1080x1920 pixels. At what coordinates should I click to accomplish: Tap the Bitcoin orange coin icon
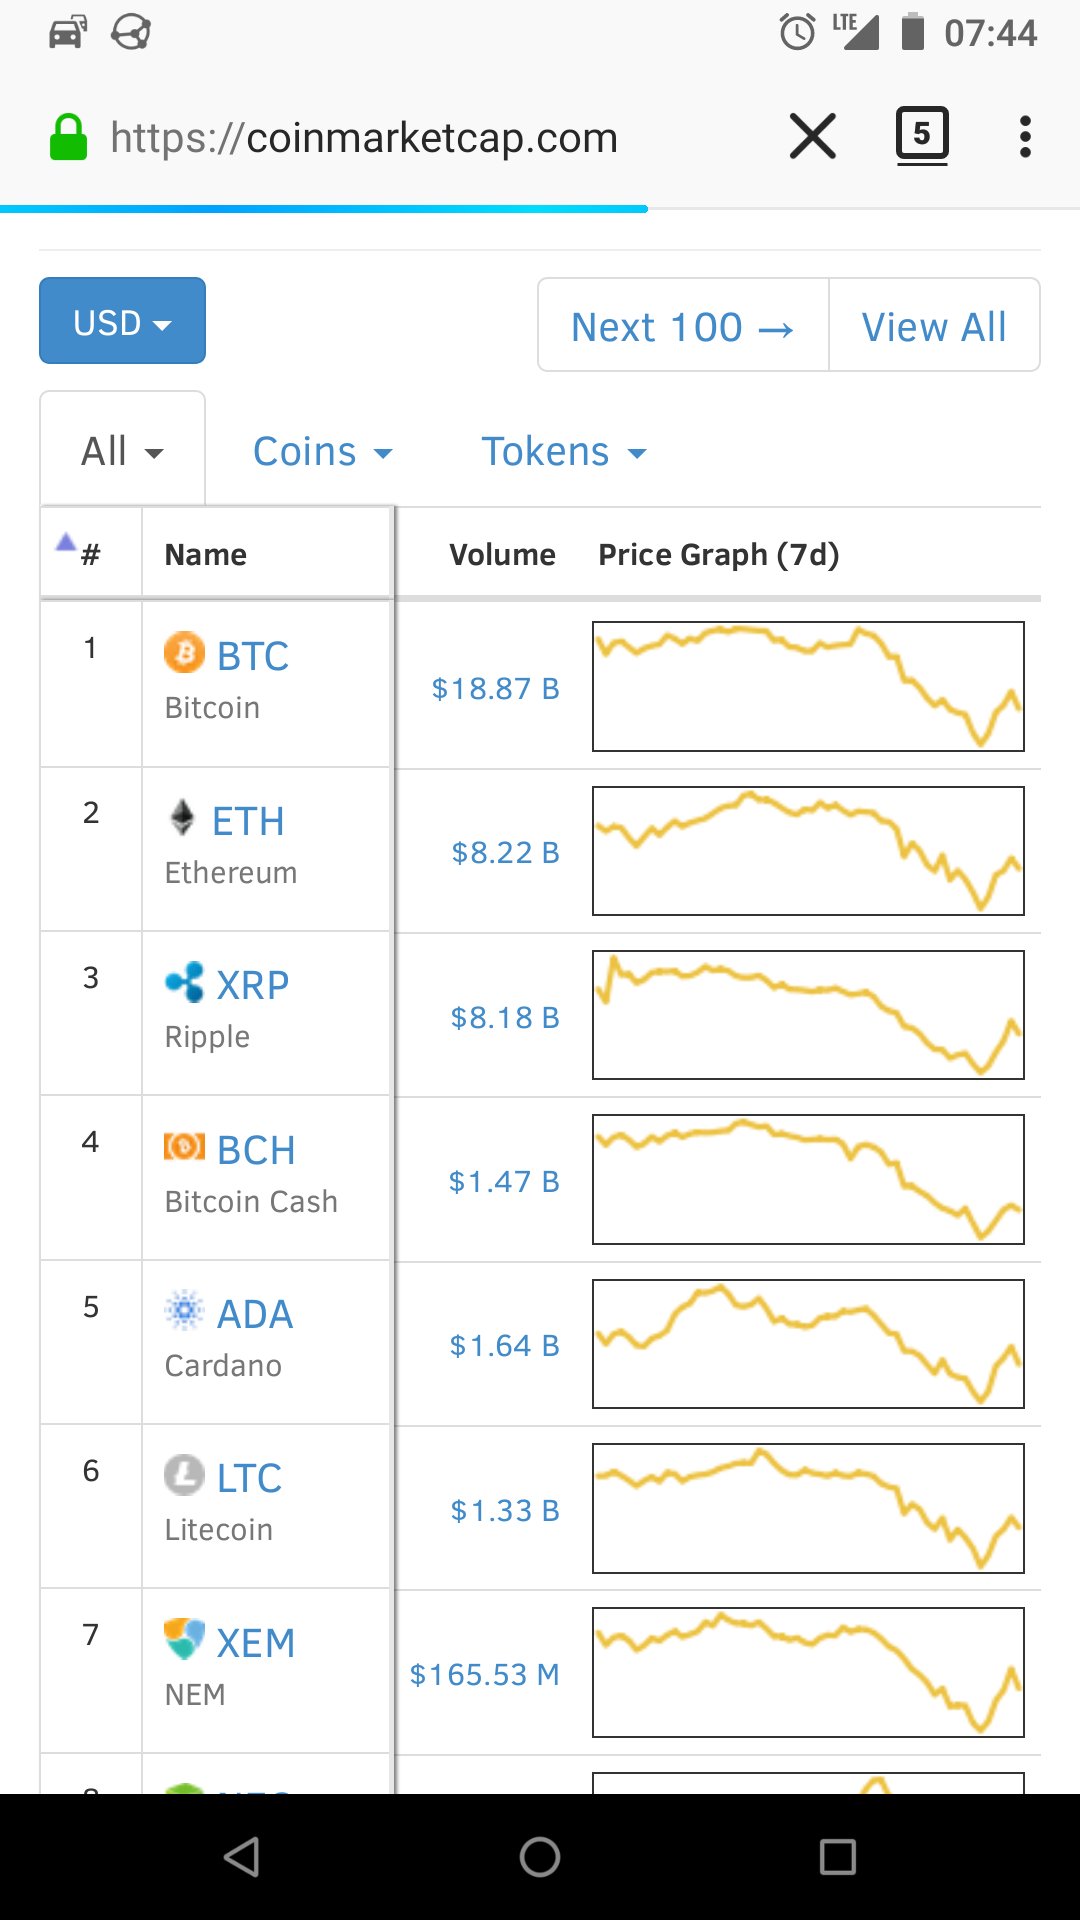[184, 653]
